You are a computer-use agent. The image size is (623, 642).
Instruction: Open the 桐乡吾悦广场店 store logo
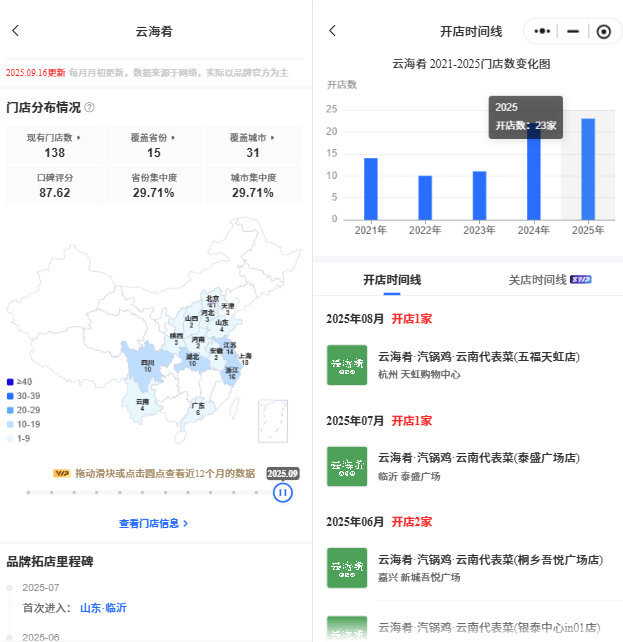(347, 568)
